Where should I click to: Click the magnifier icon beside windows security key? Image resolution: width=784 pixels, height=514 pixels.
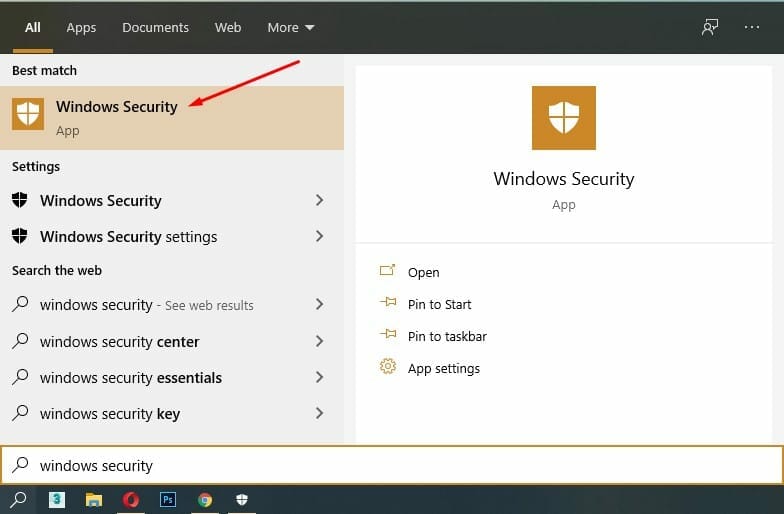(20, 413)
